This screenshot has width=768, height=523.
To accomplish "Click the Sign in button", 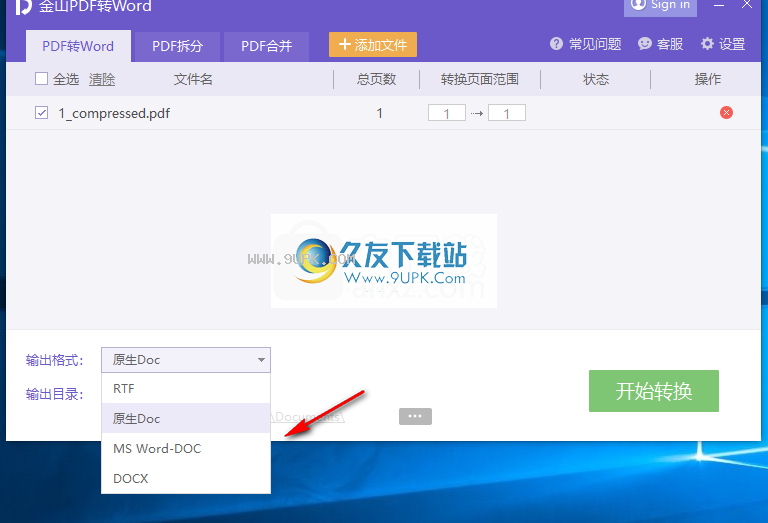I will click(x=660, y=6).
